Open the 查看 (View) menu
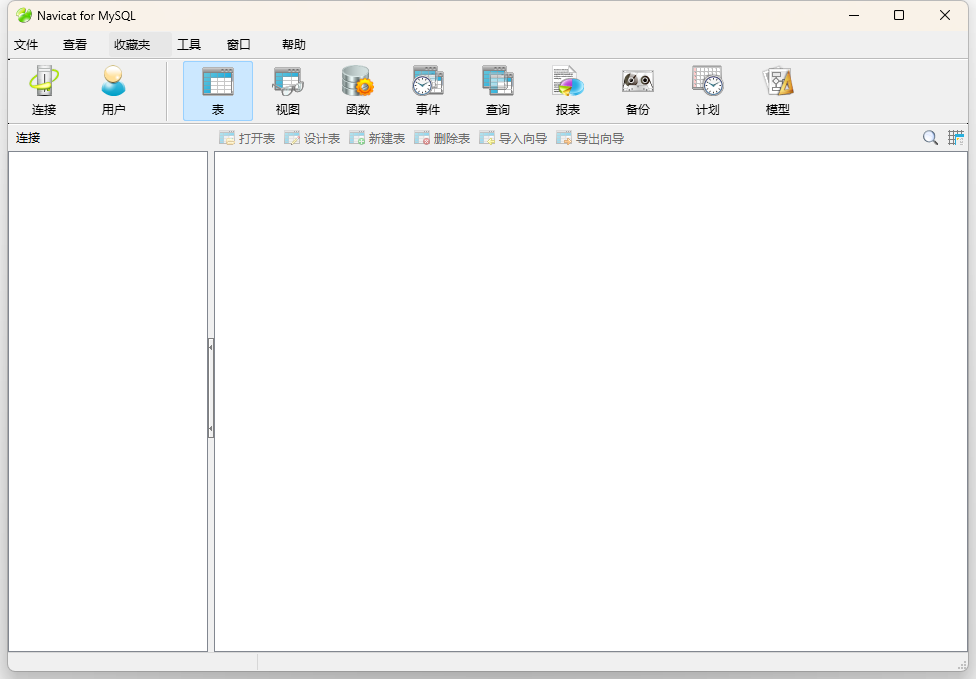Image resolution: width=976 pixels, height=679 pixels. (75, 45)
